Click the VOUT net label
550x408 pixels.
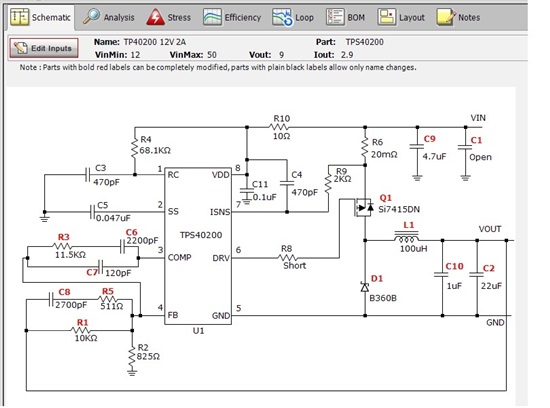pyautogui.click(x=490, y=229)
